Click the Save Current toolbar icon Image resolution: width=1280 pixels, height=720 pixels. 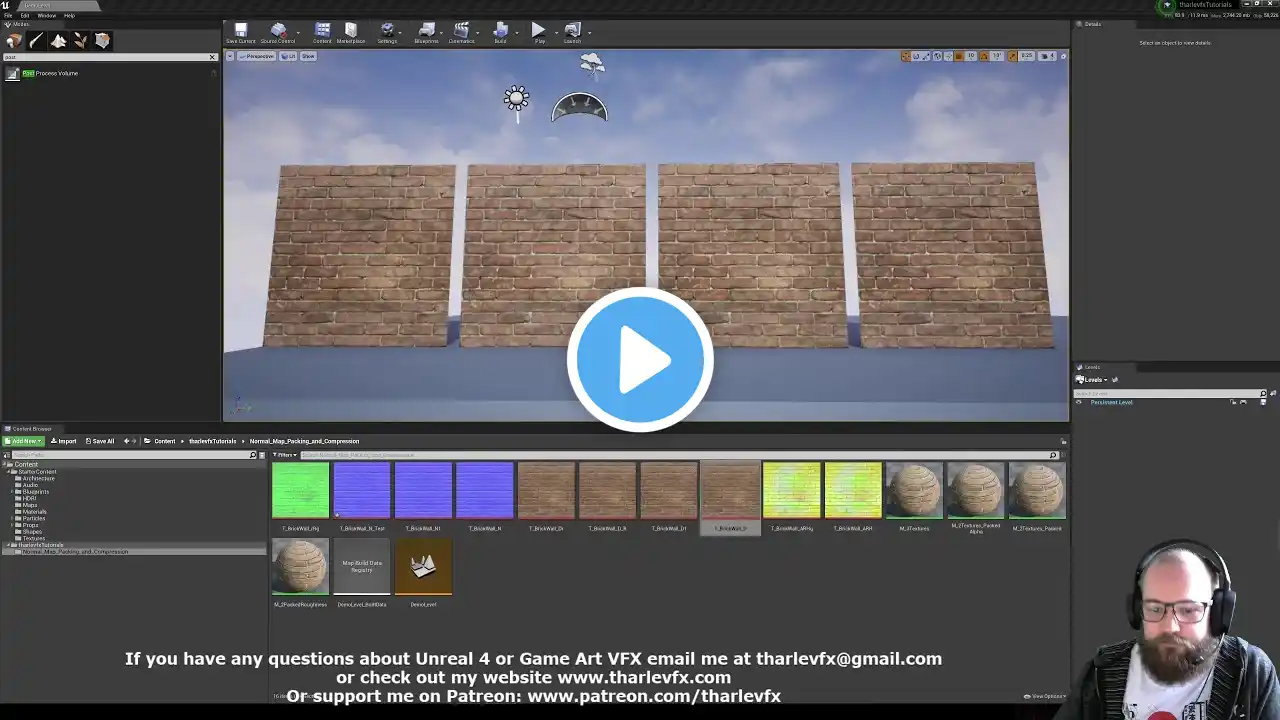240,32
